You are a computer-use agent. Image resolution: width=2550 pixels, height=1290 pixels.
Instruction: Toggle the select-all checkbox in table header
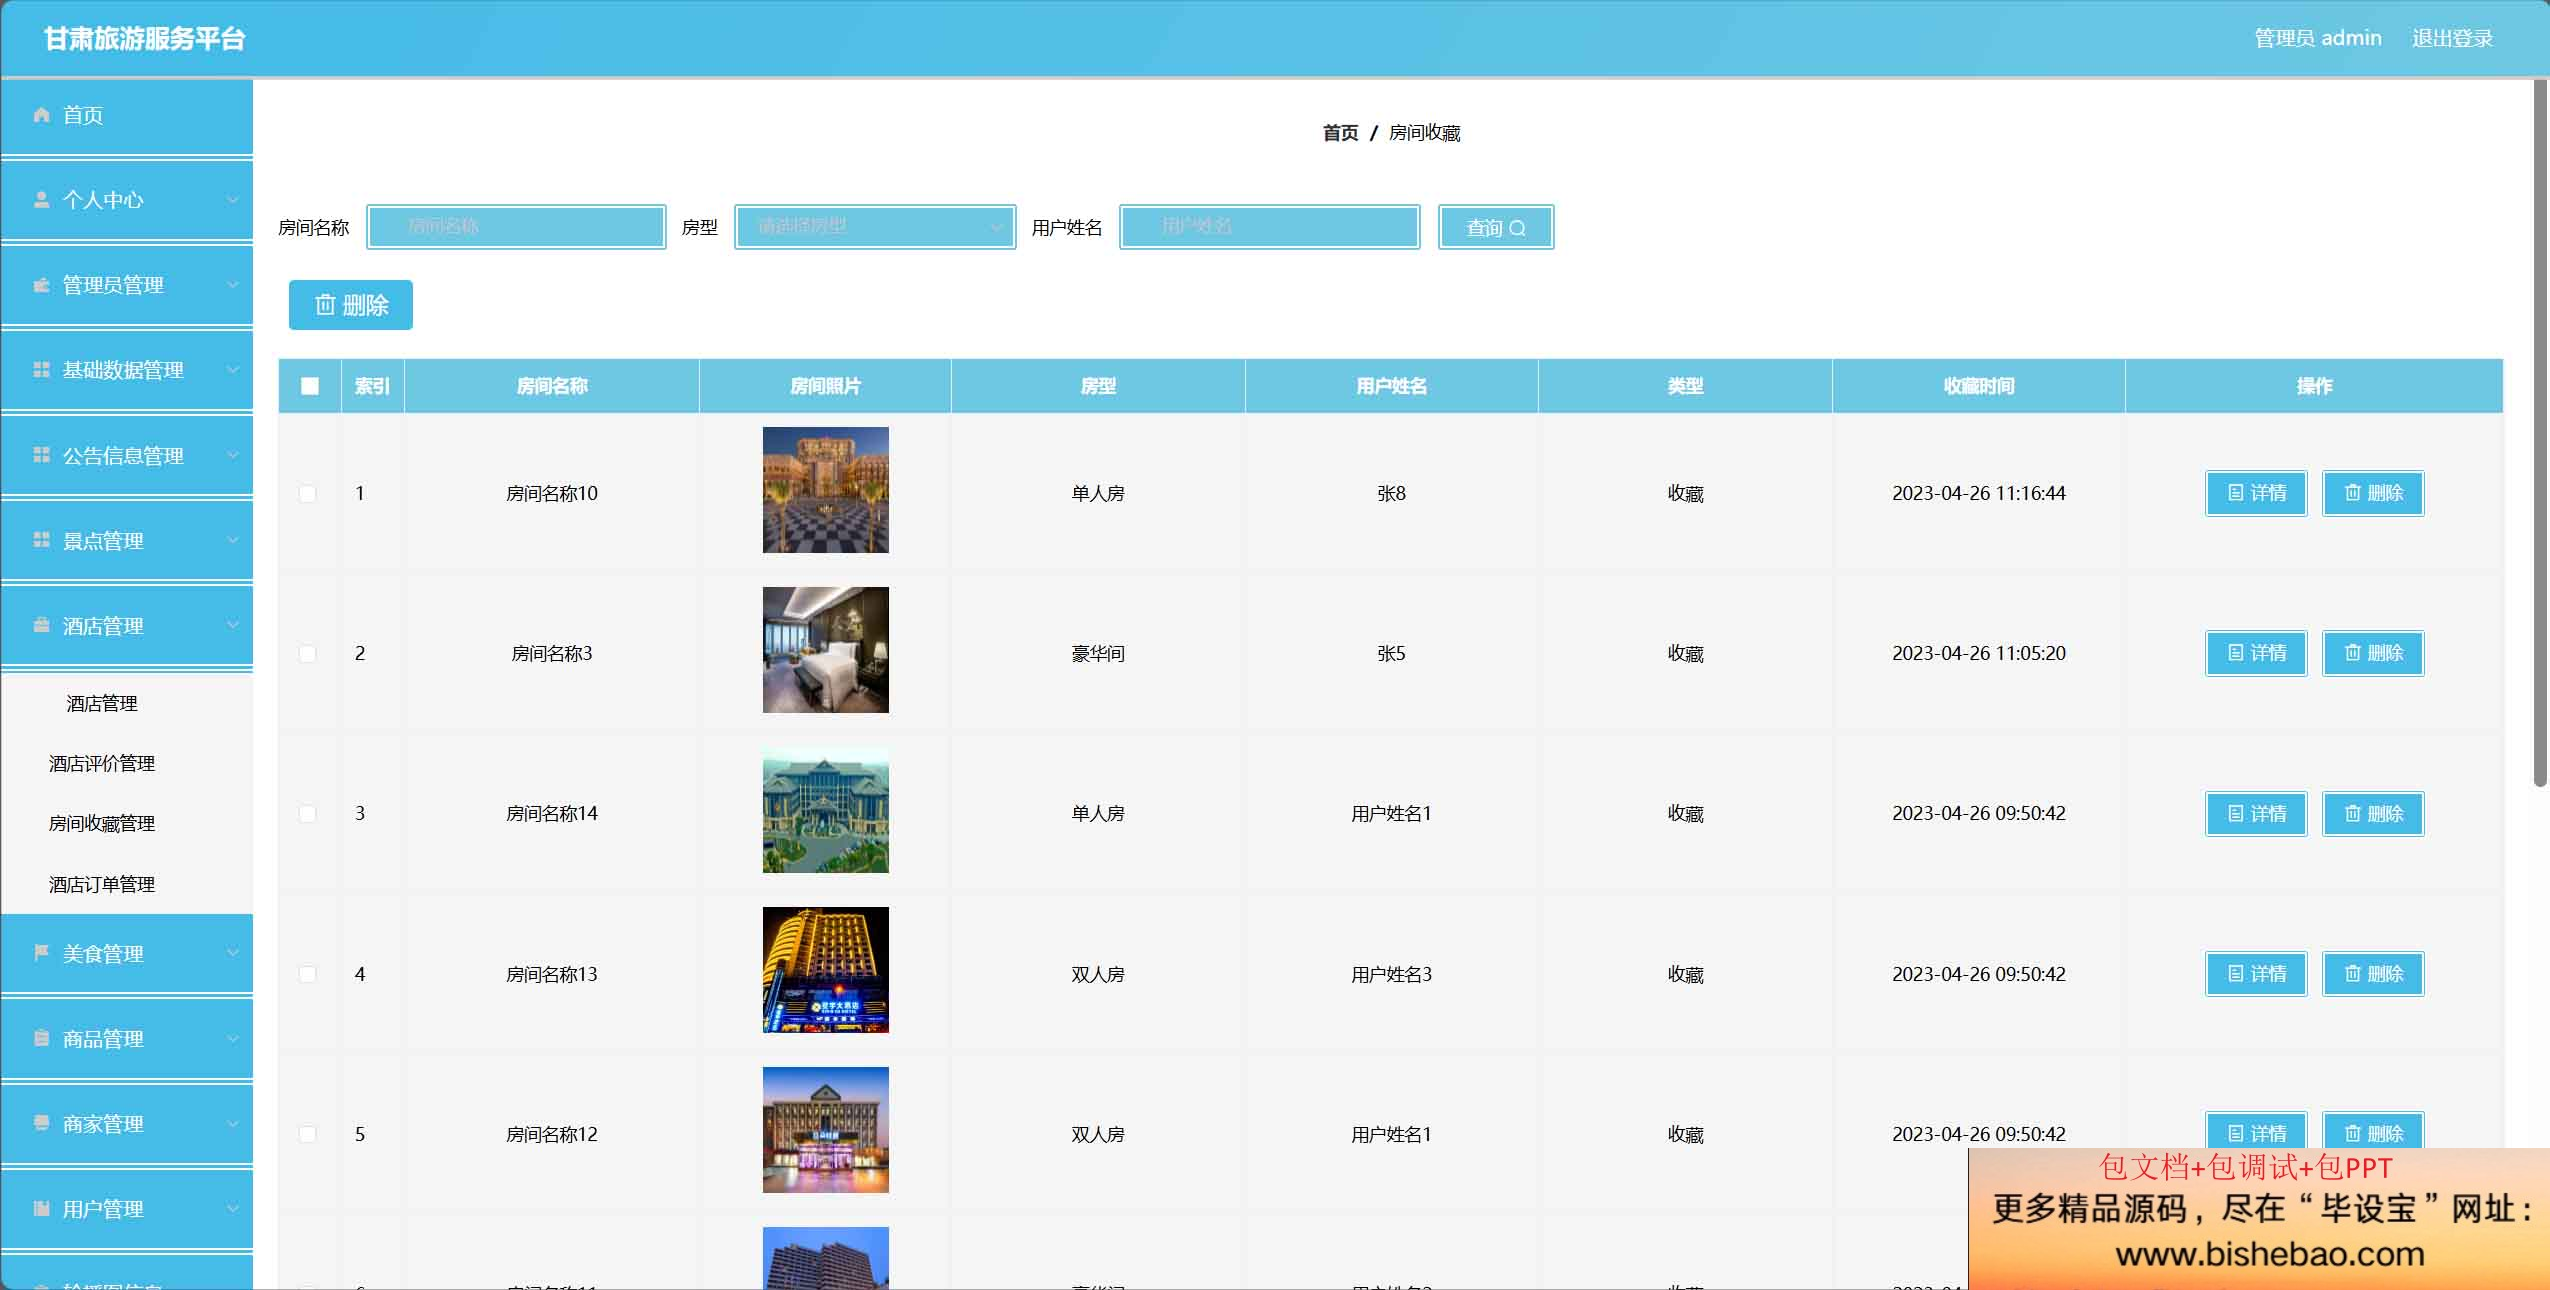point(310,386)
